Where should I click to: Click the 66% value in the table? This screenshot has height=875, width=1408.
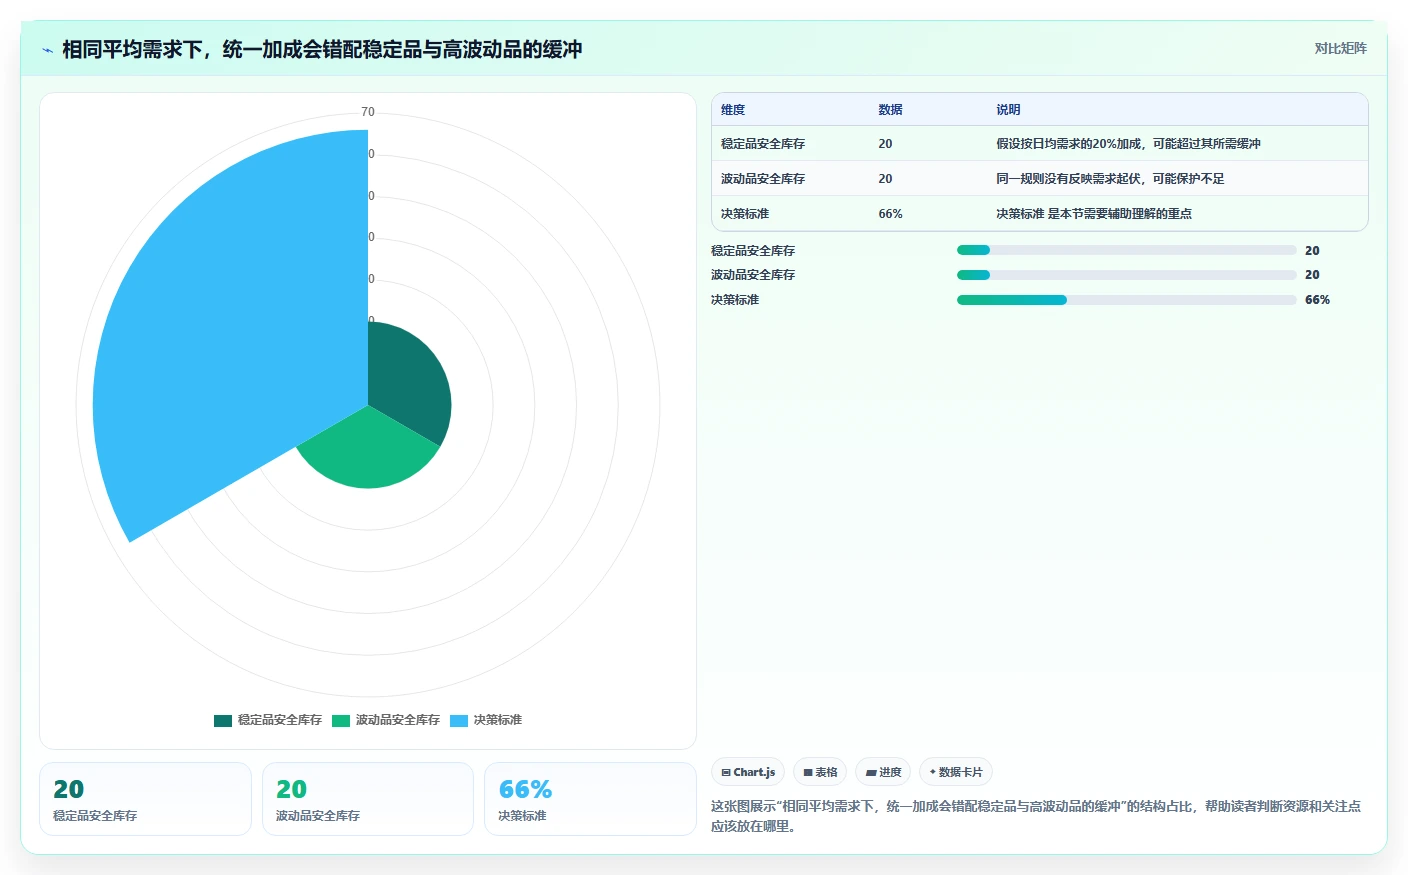(x=890, y=214)
